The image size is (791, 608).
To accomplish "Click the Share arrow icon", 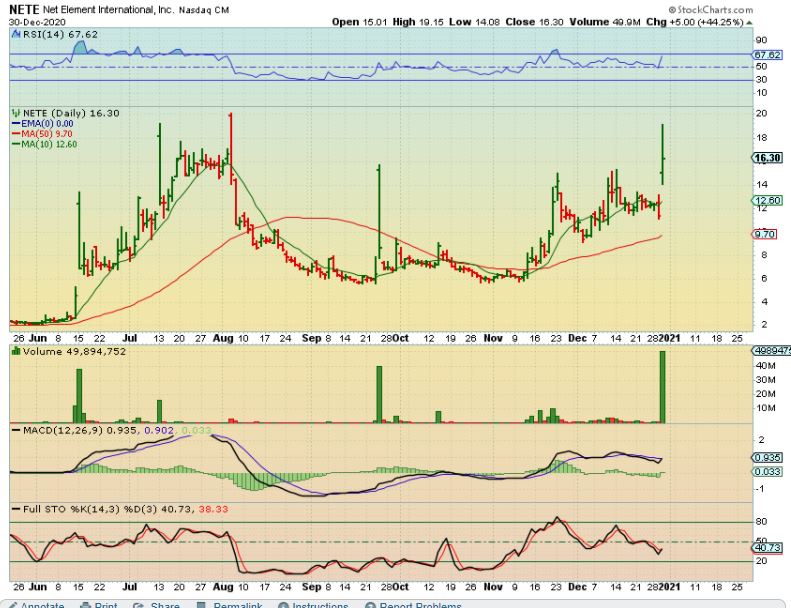I will click(141, 604).
